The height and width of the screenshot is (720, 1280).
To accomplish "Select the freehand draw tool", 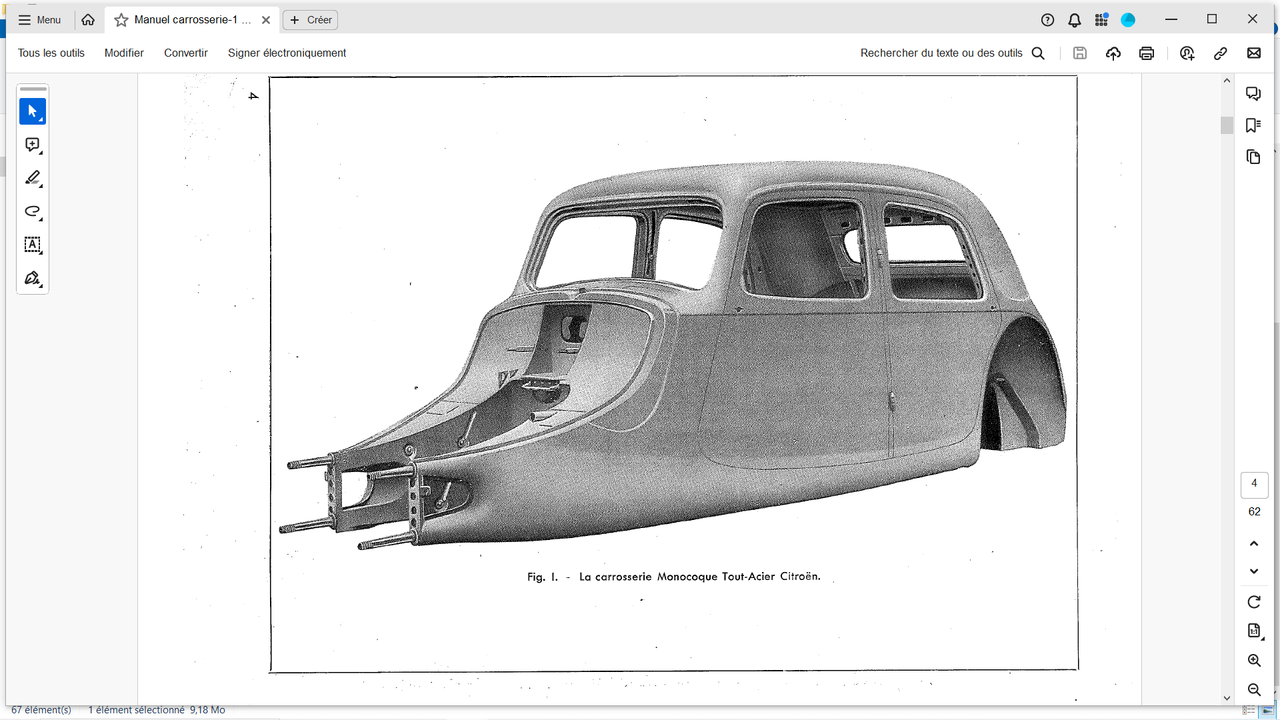I will [x=32, y=211].
